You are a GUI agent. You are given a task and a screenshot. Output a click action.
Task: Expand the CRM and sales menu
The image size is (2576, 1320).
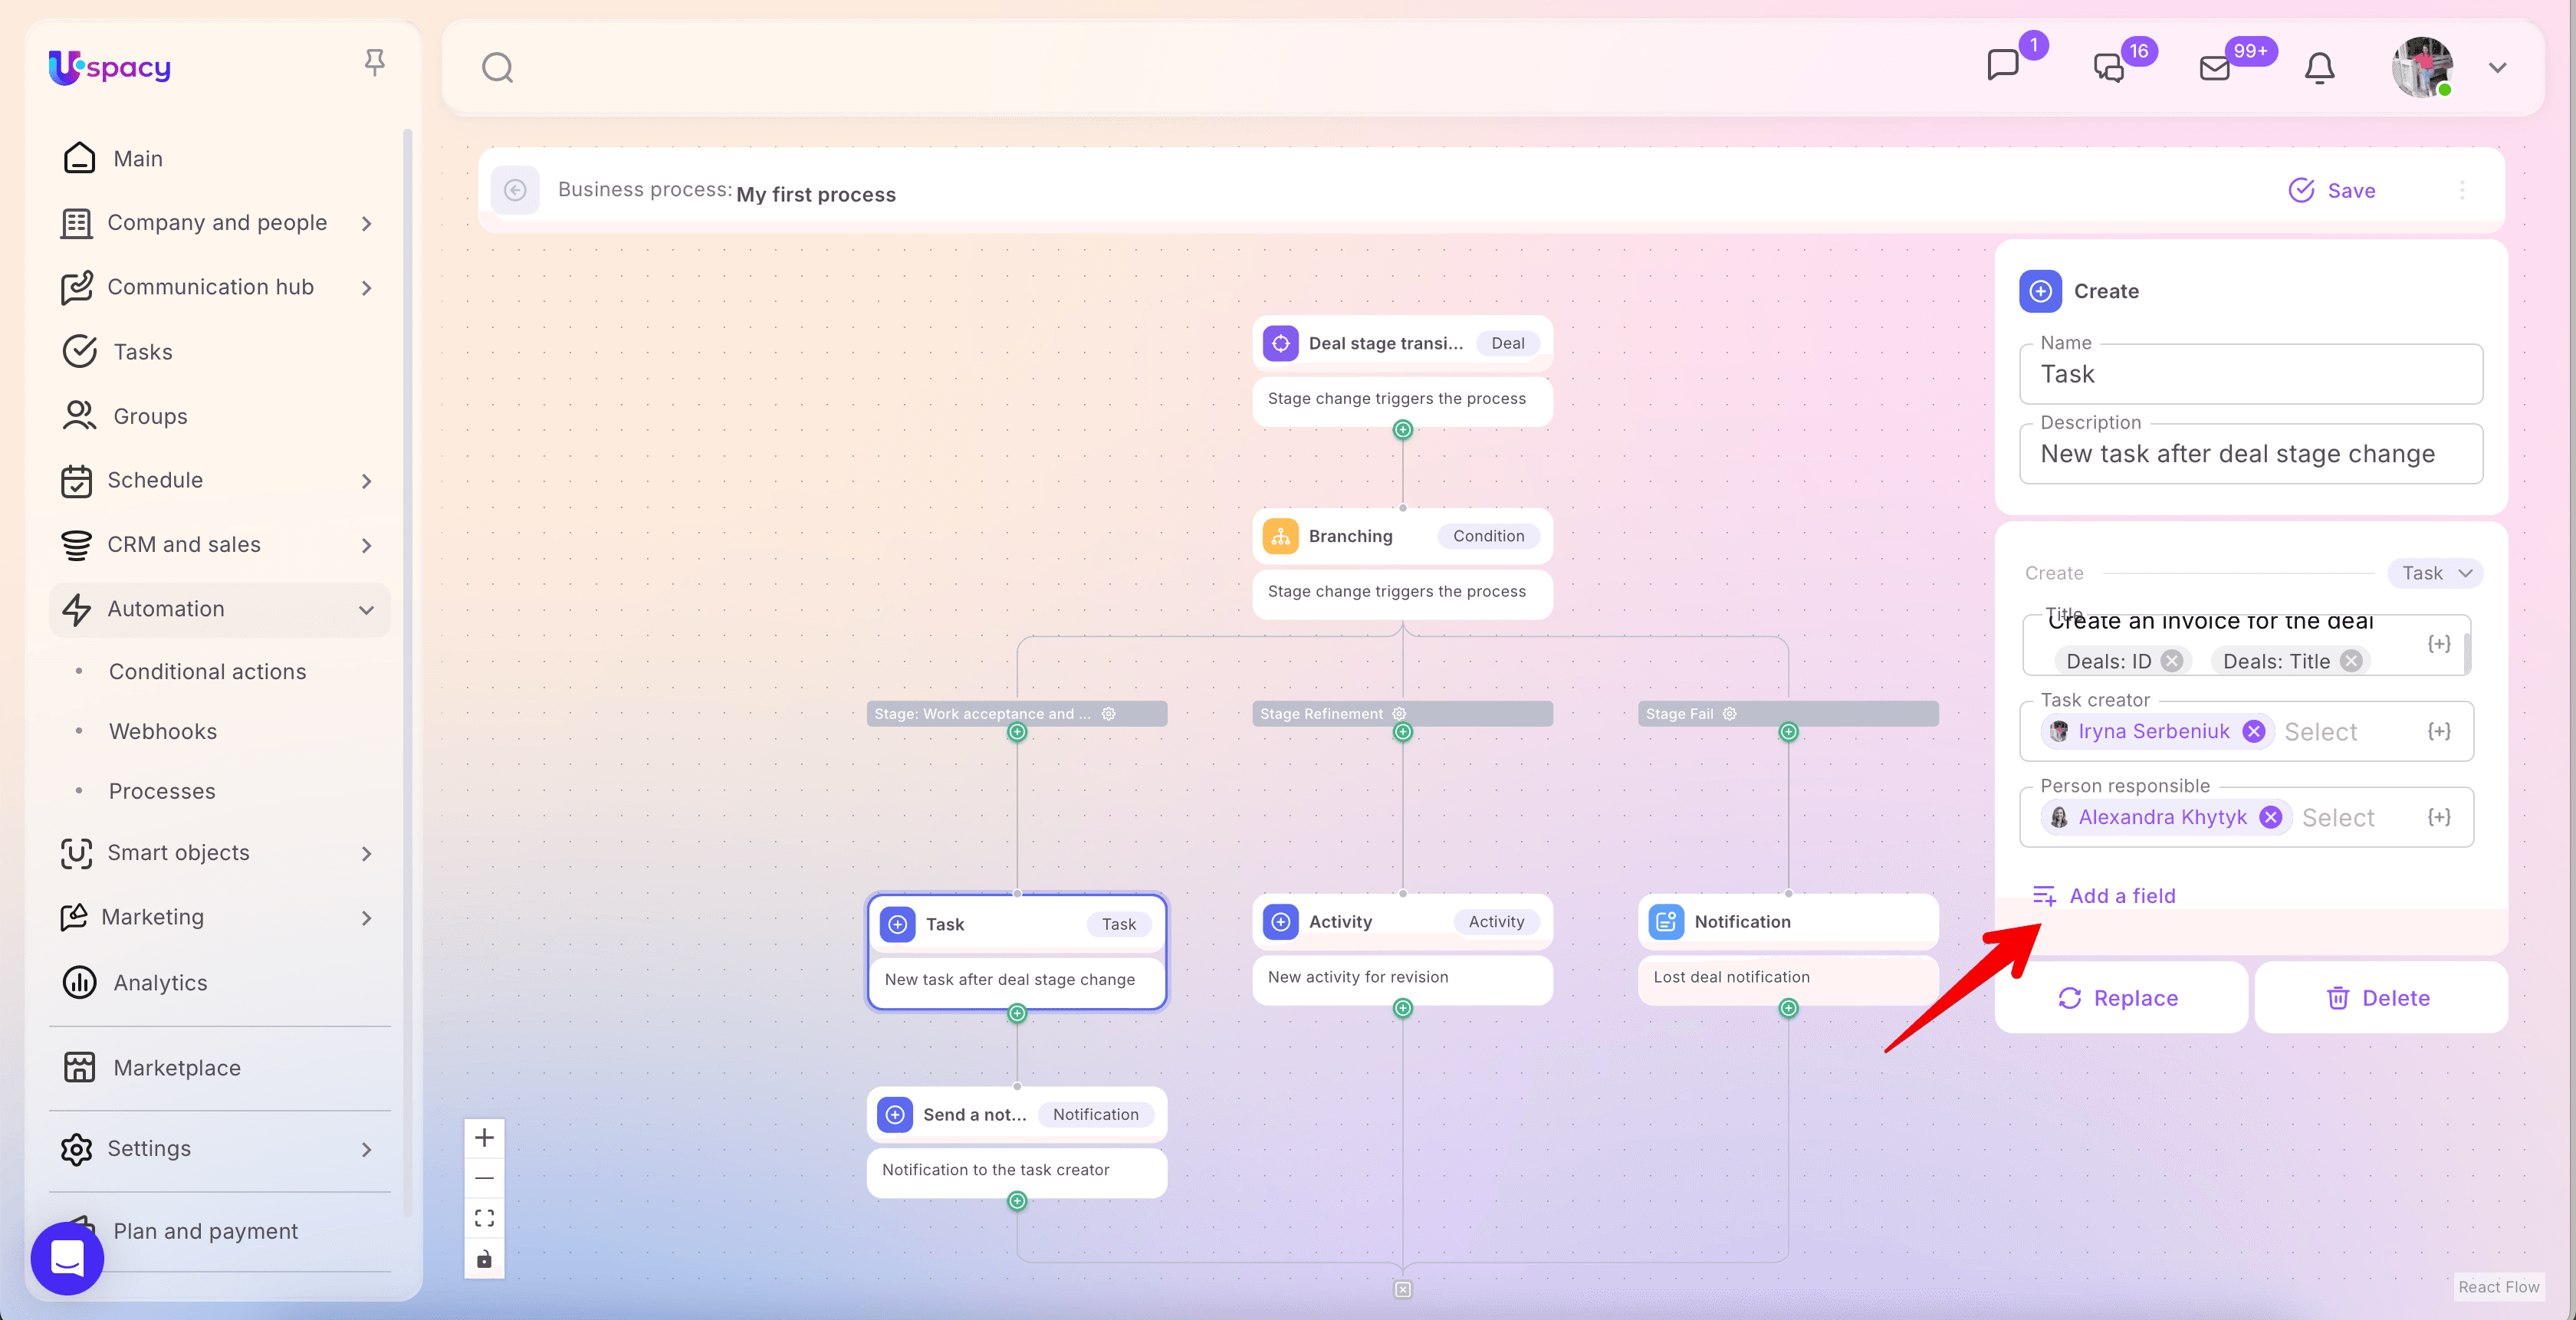[x=366, y=546]
